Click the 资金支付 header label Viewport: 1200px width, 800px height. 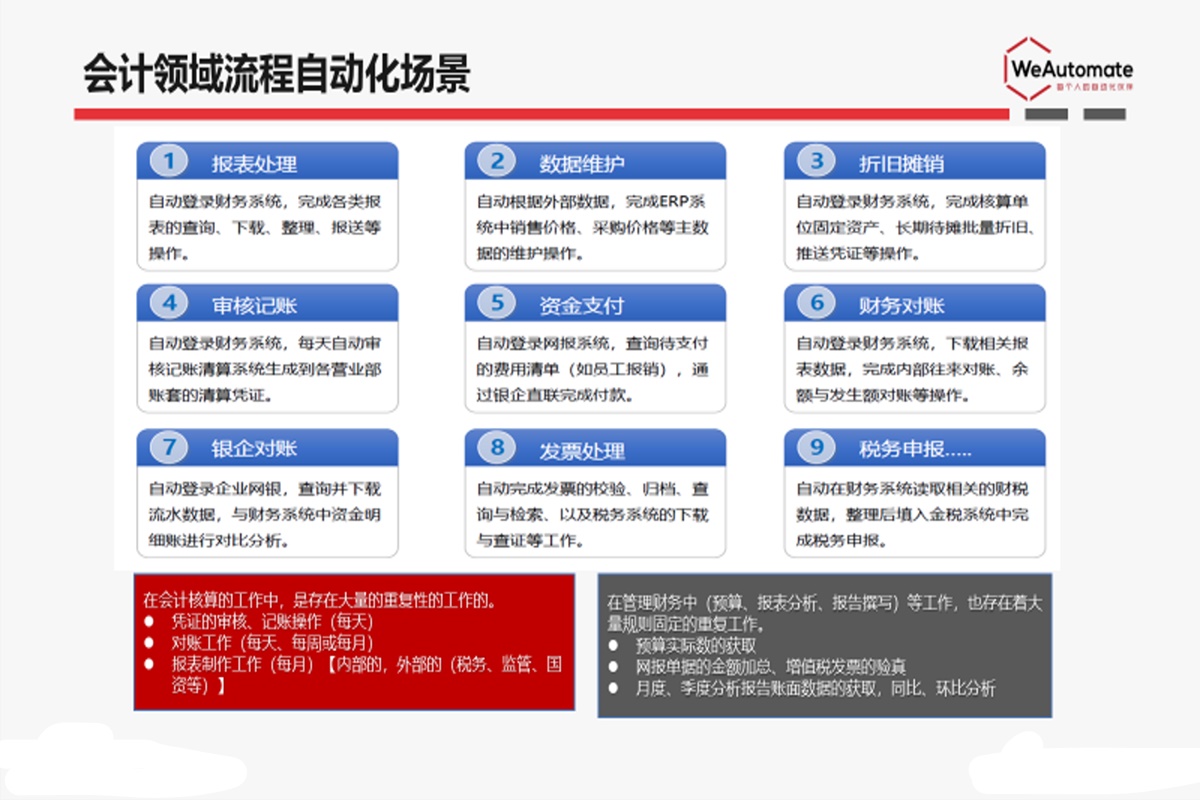click(581, 306)
